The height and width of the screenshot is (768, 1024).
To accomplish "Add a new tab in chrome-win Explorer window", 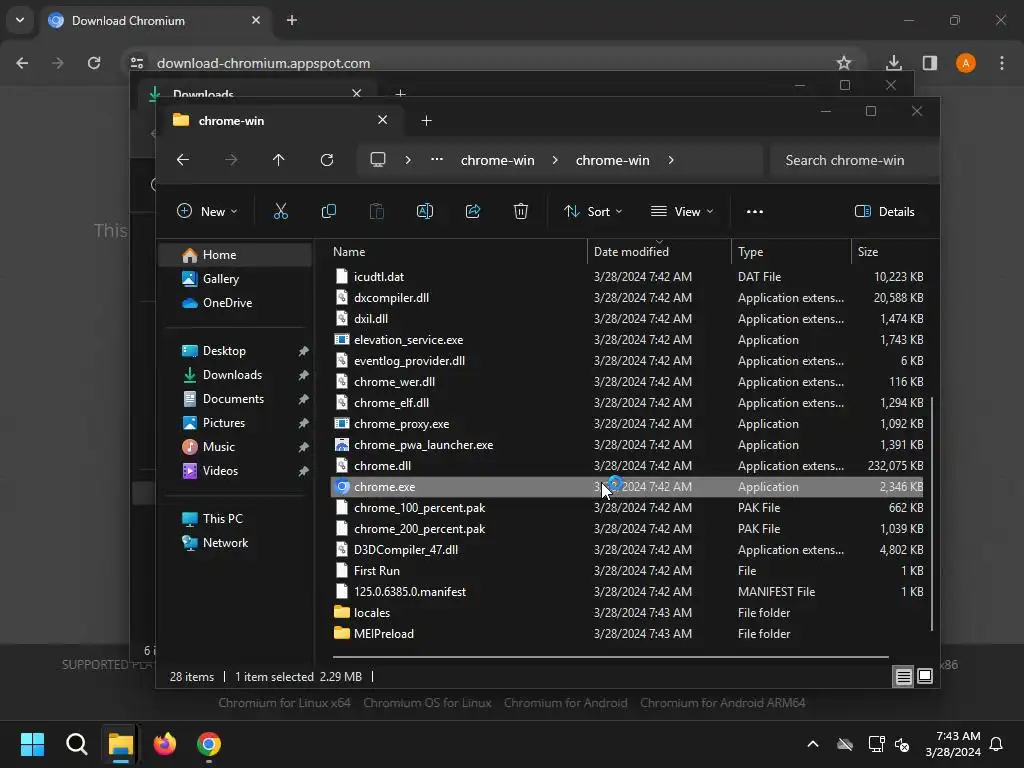I will [x=426, y=121].
